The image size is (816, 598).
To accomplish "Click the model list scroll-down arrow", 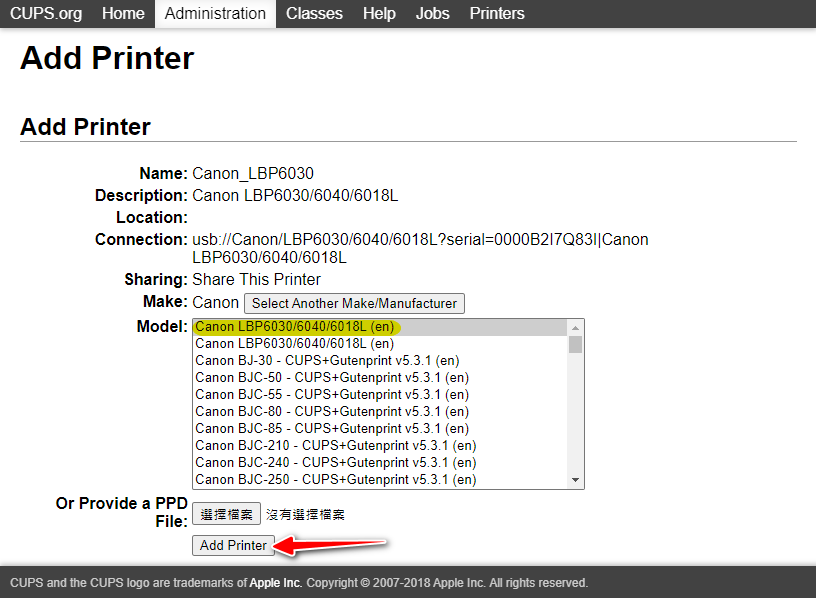I will (x=575, y=481).
